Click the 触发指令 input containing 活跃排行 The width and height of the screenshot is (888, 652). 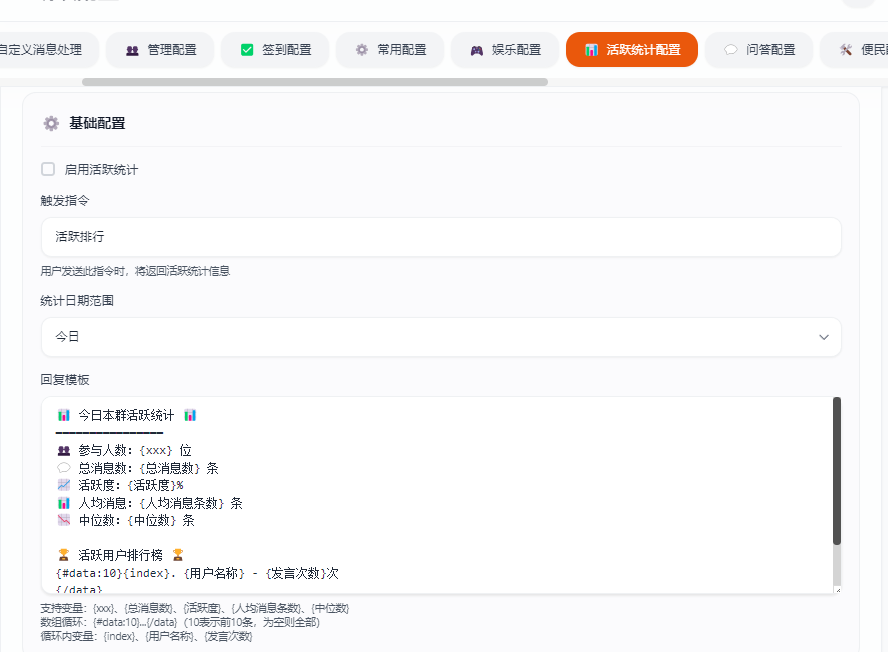pyautogui.click(x=440, y=236)
